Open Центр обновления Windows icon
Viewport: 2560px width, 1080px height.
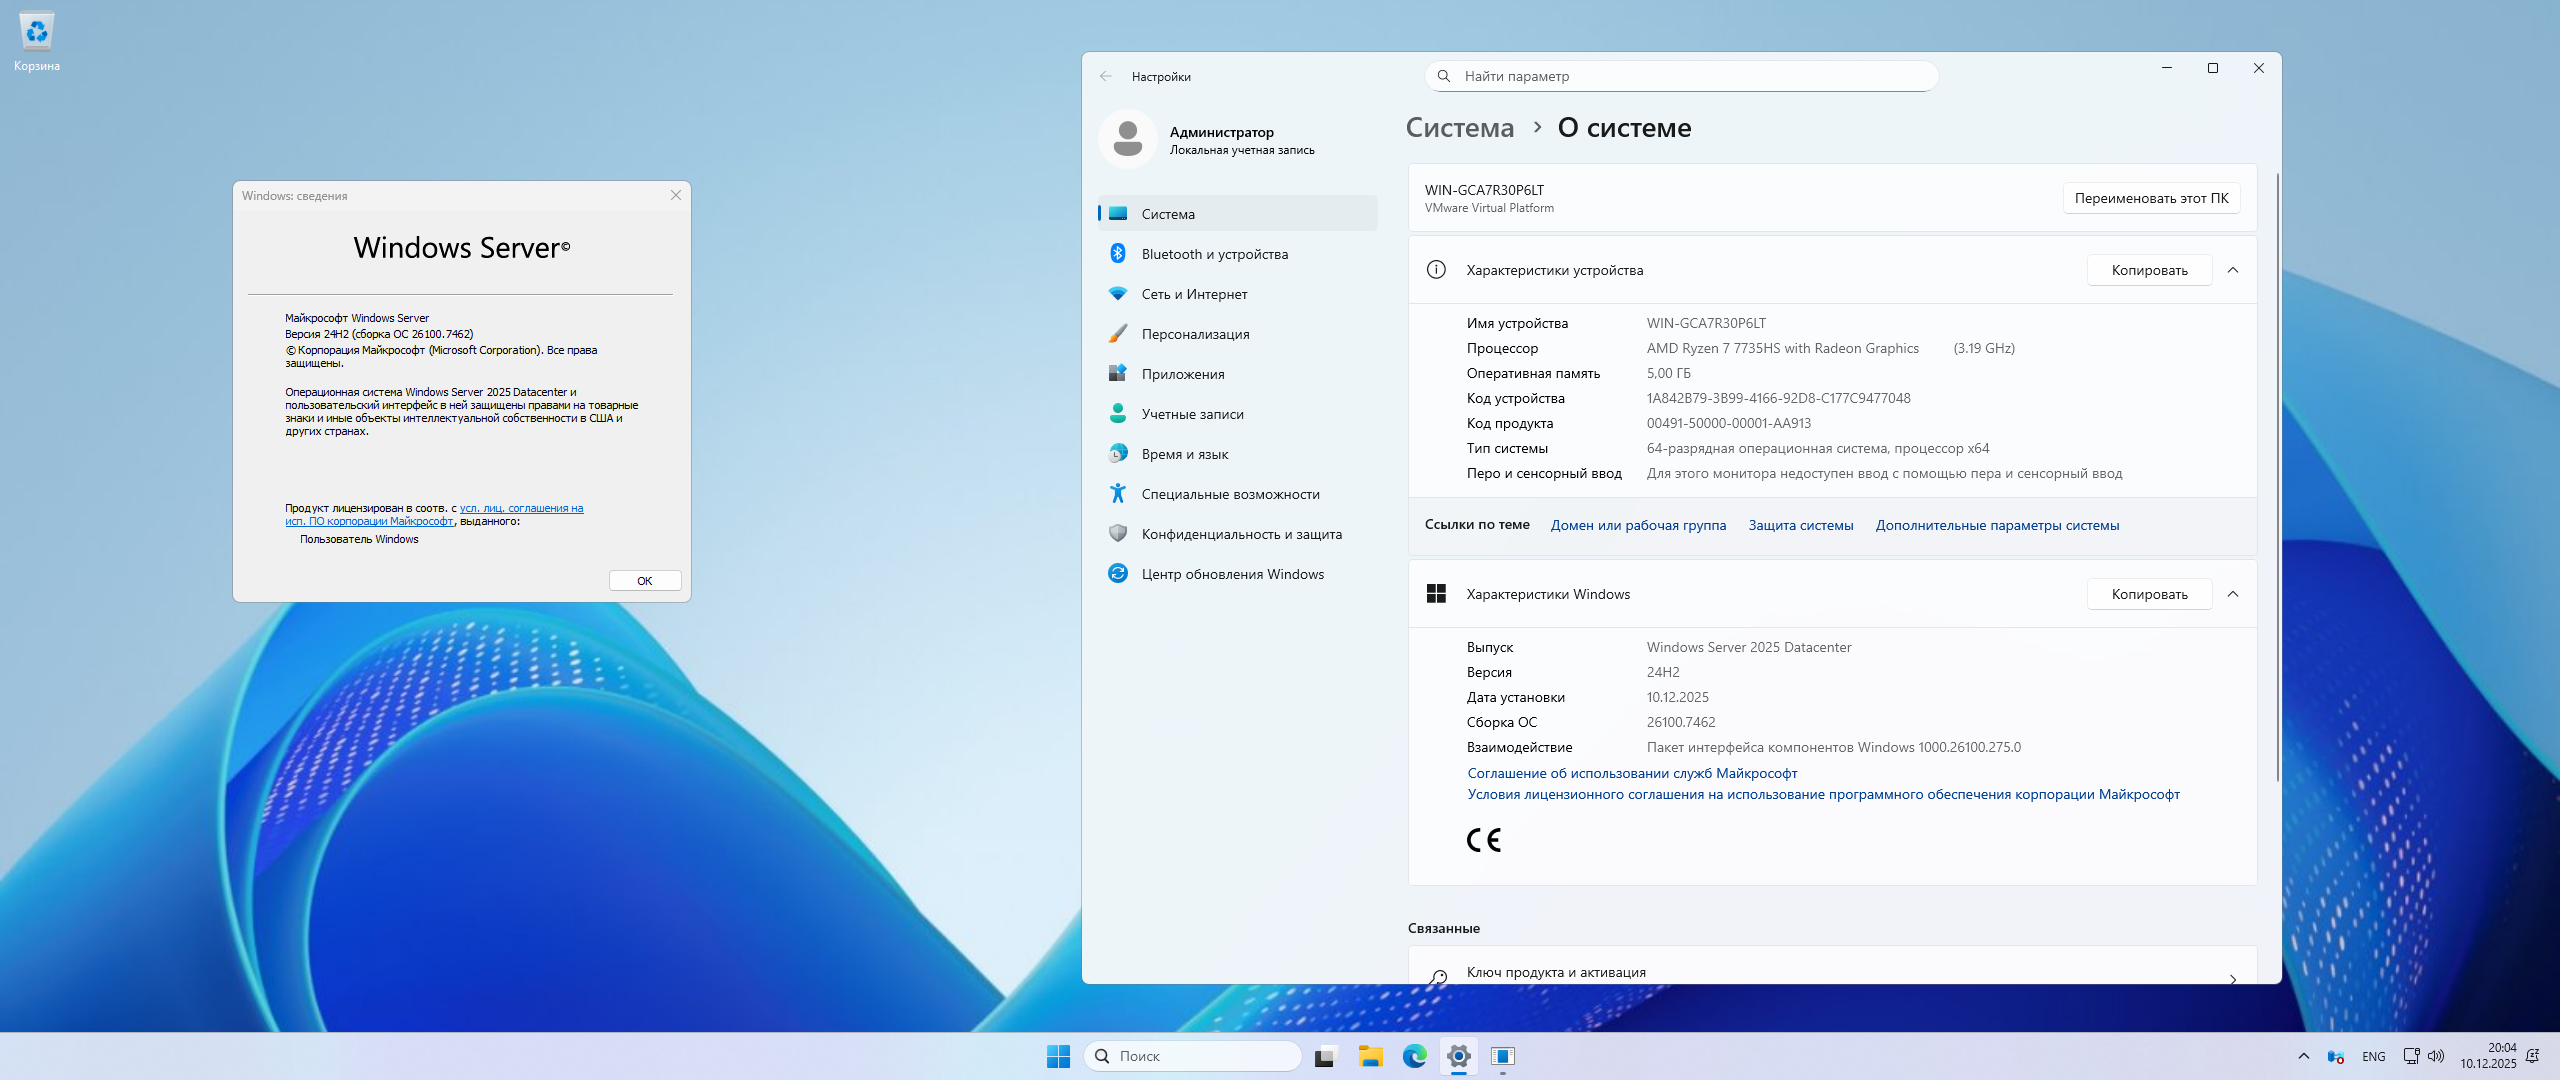(x=1118, y=574)
